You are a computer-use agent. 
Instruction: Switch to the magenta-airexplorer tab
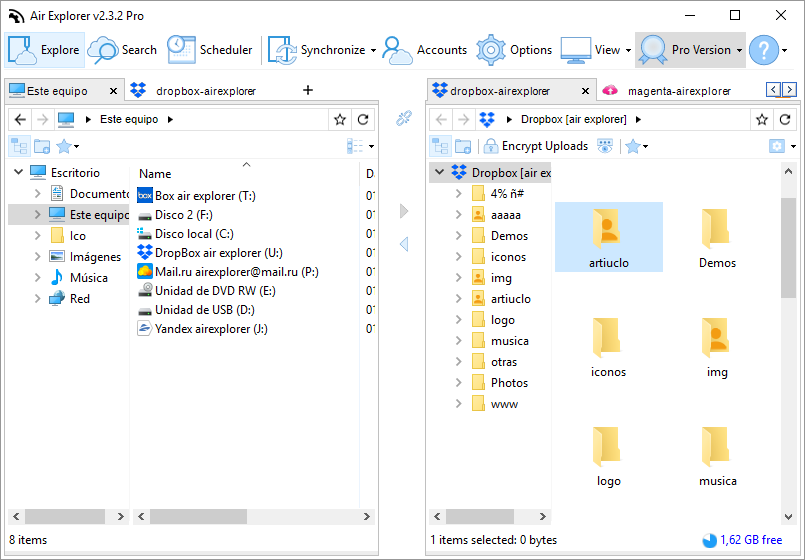point(668,90)
